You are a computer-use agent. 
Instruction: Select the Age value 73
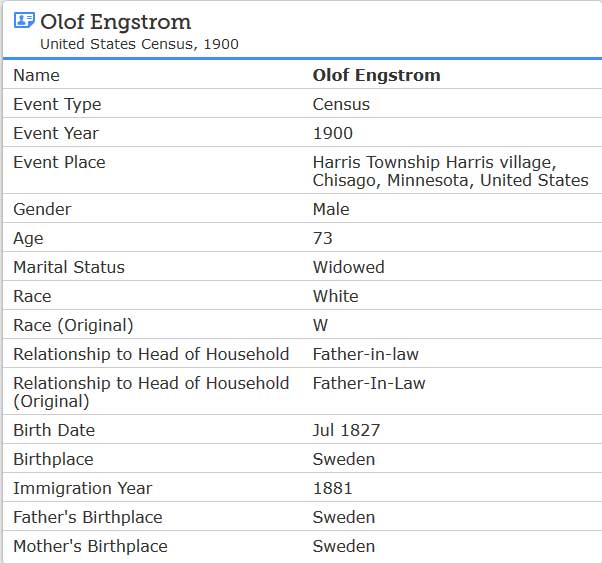(x=322, y=238)
